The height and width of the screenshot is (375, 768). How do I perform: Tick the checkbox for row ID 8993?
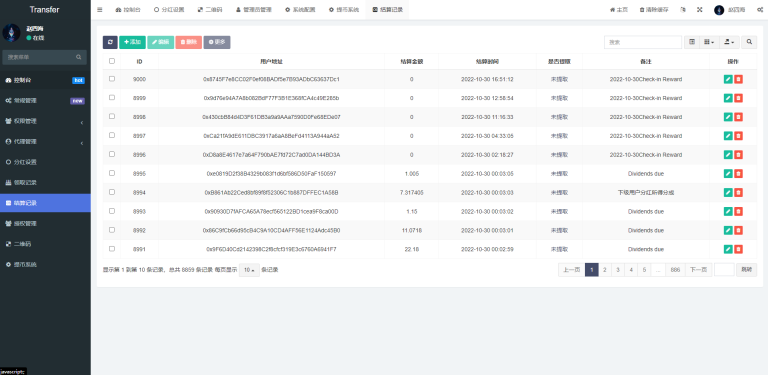point(112,211)
